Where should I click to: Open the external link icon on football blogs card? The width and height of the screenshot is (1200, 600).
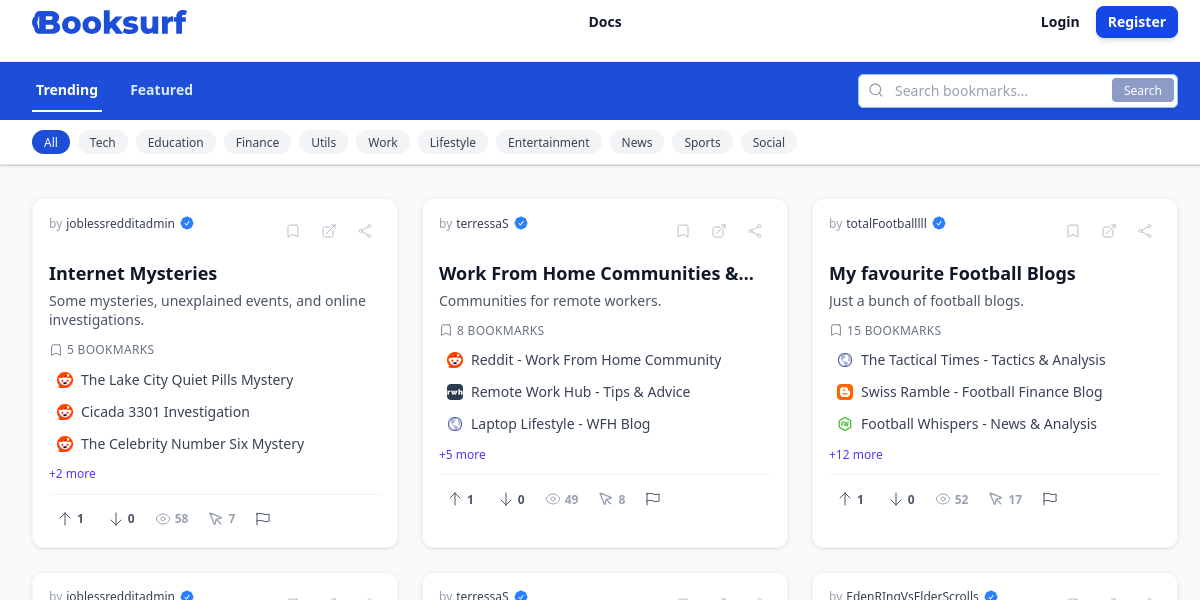click(x=1109, y=231)
